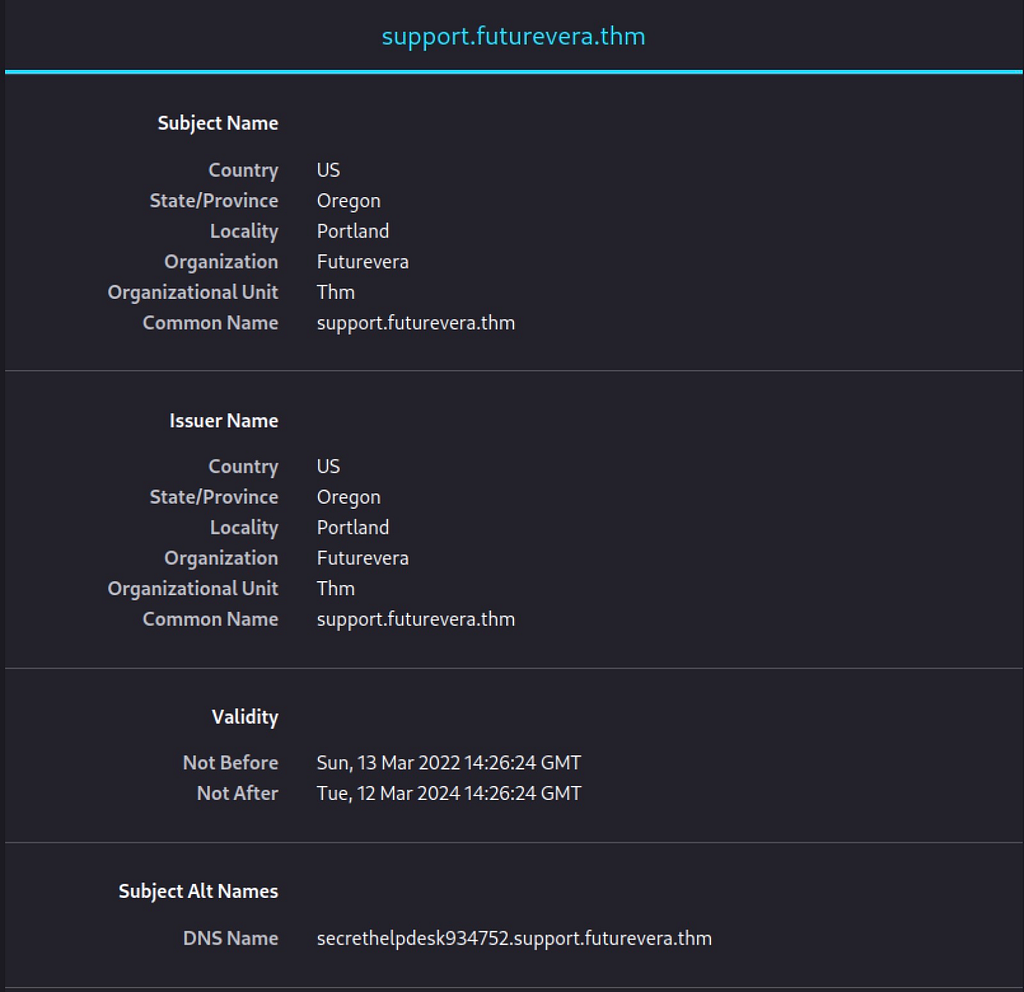Click the subject Organization label

221,262
